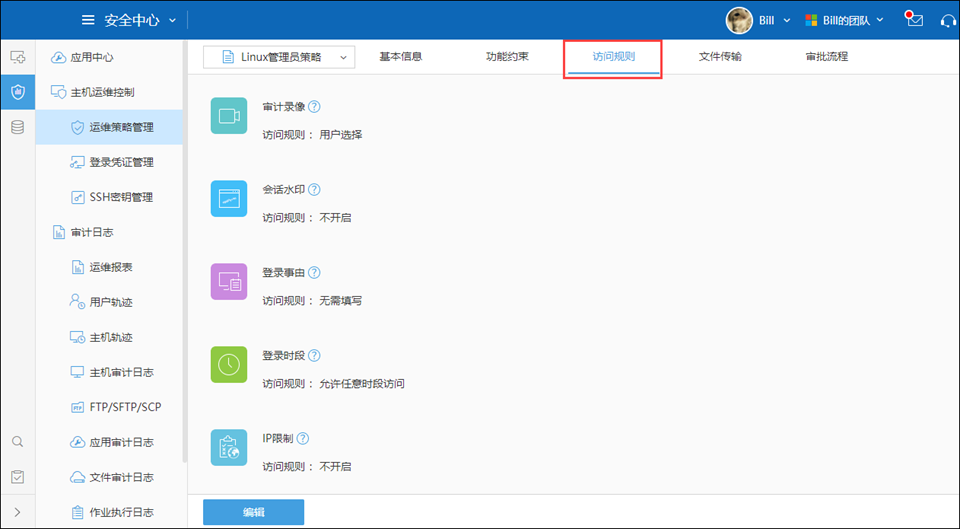The height and width of the screenshot is (529, 960).
Task: Click the sidebar vertical scrollbar
Action: (185, 251)
